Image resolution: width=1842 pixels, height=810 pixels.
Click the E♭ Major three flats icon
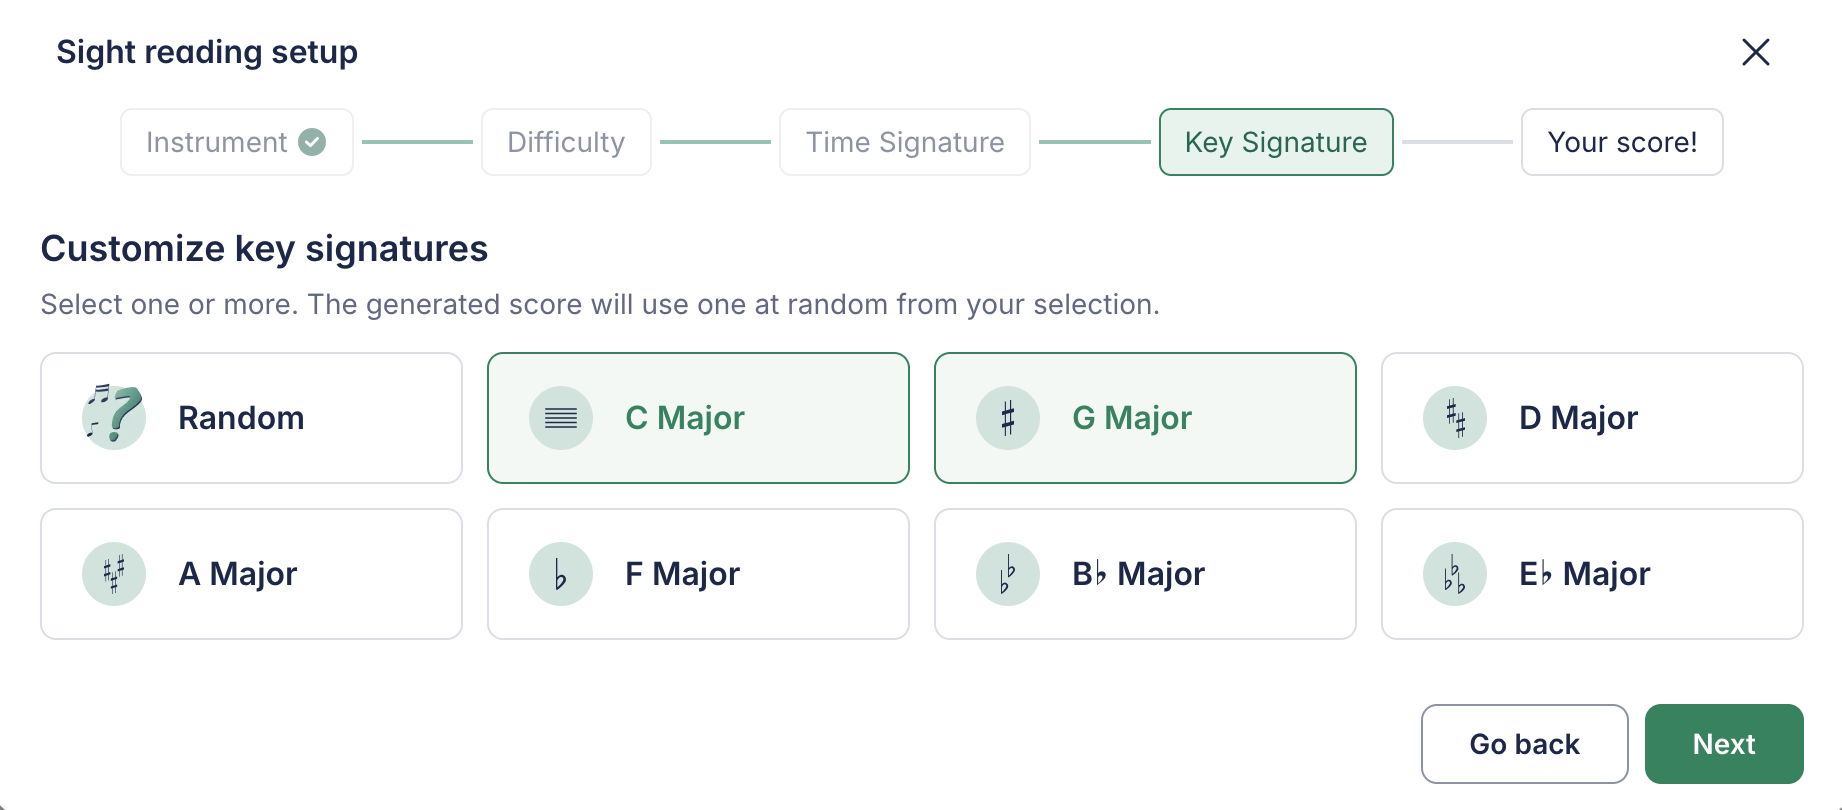1454,574
